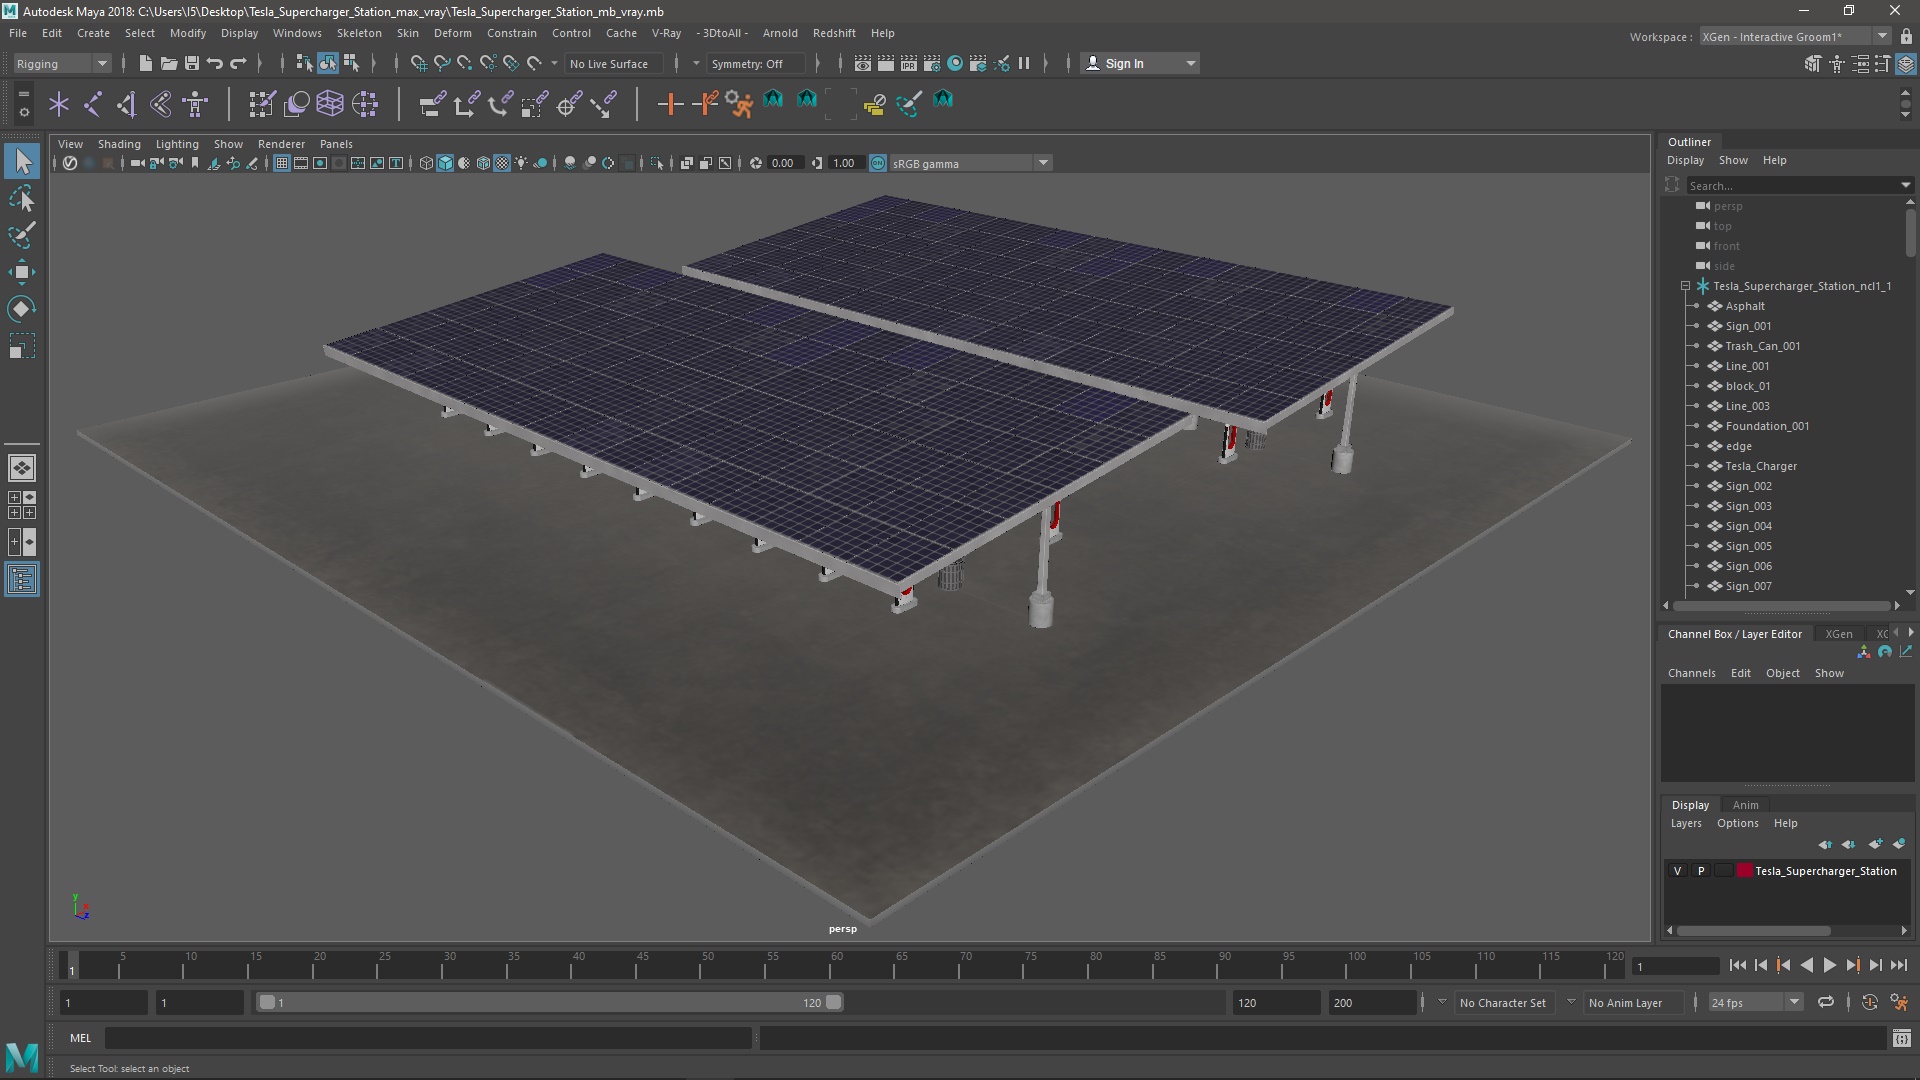Toggle layer playback P box

pos(1701,871)
